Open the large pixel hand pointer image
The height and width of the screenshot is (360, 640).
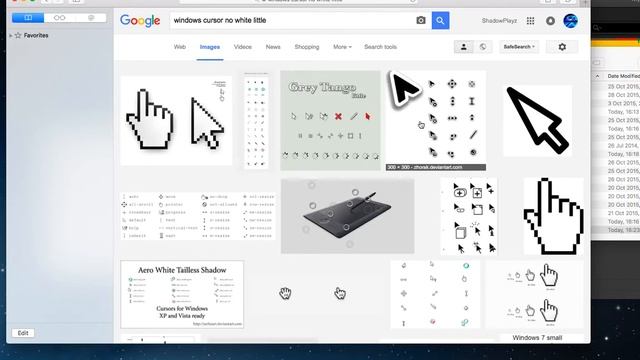coord(553,216)
